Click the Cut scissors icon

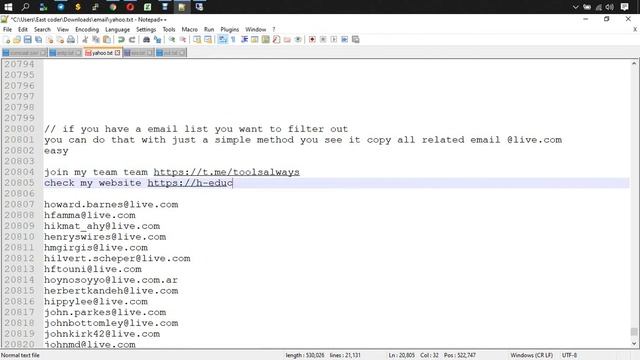pyautogui.click(x=85, y=40)
